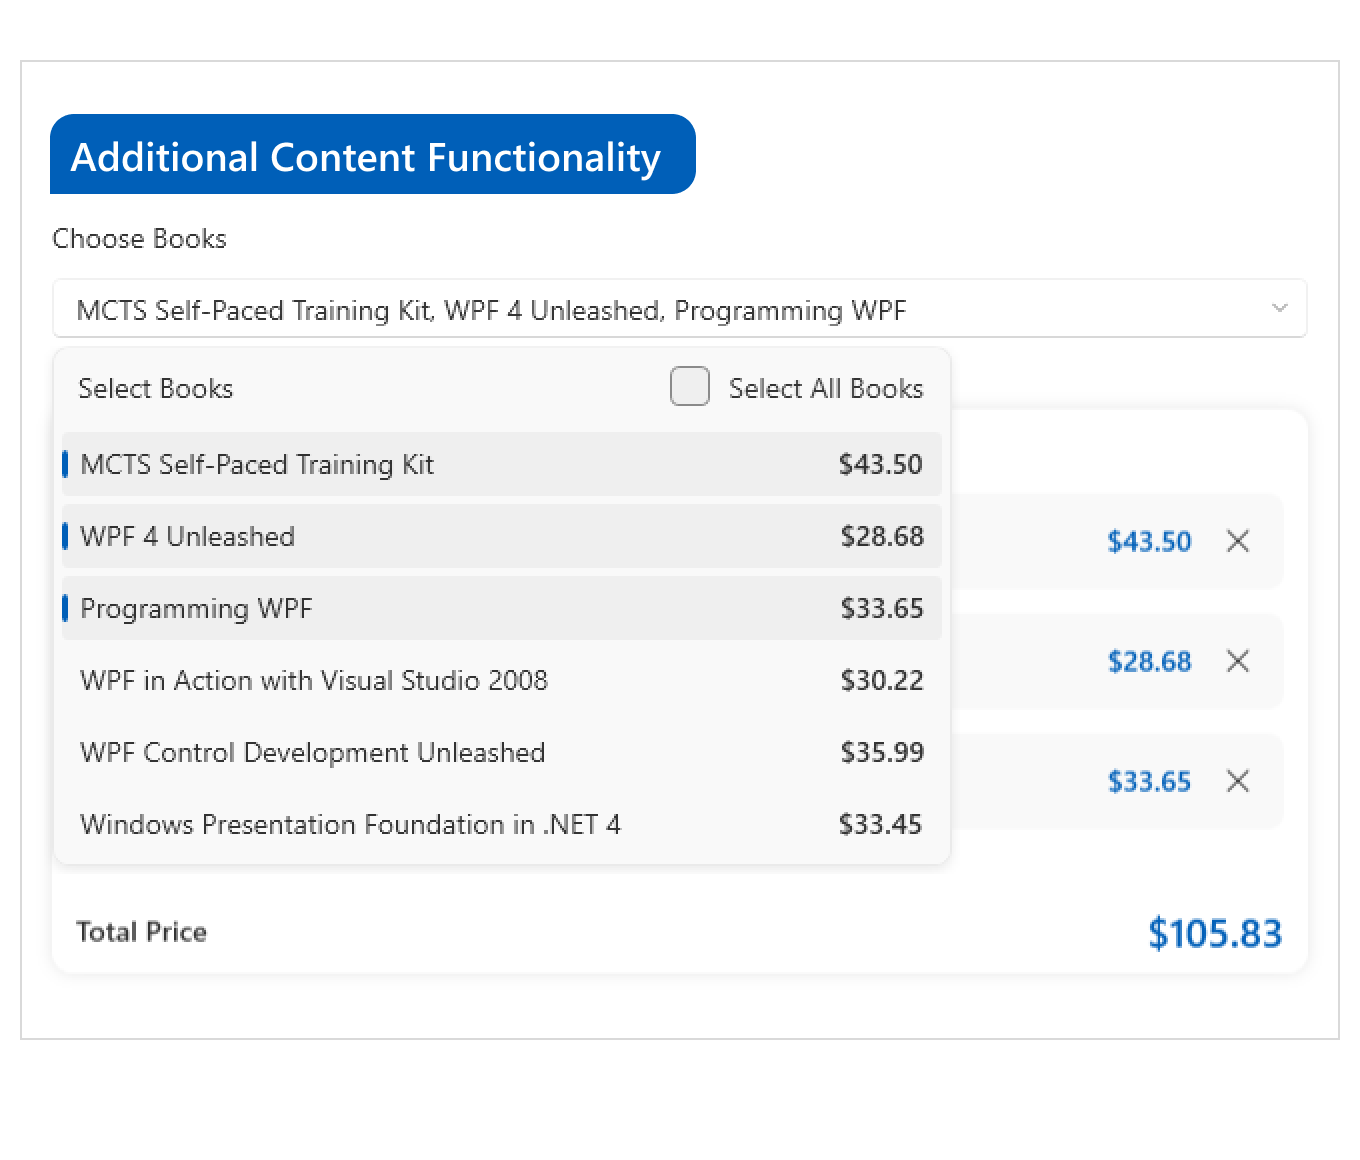Screen dimensions: 1360x1160
Task: Remove the $33.65 book with its X icon
Action: click(x=1237, y=781)
